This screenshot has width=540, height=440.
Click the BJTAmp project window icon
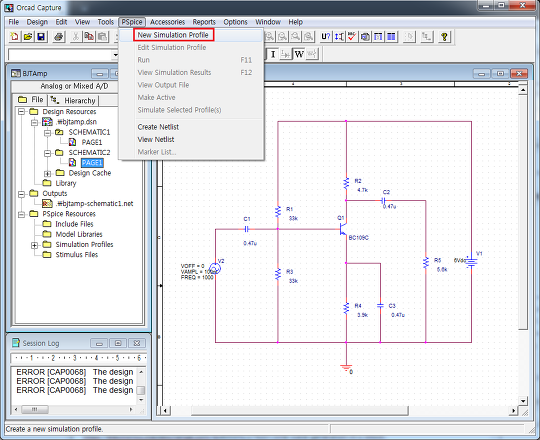pyautogui.click(x=16, y=73)
